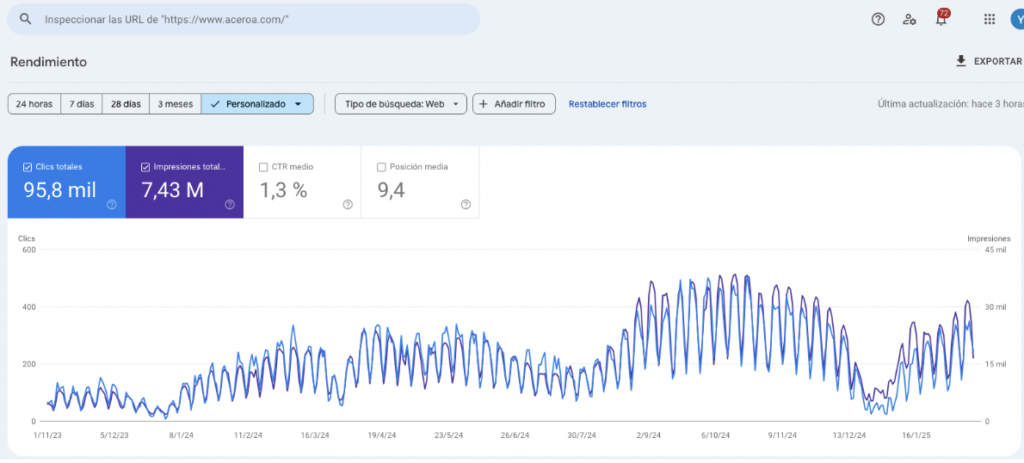Click help icon on Posición media card
1024x463 pixels.
point(465,204)
